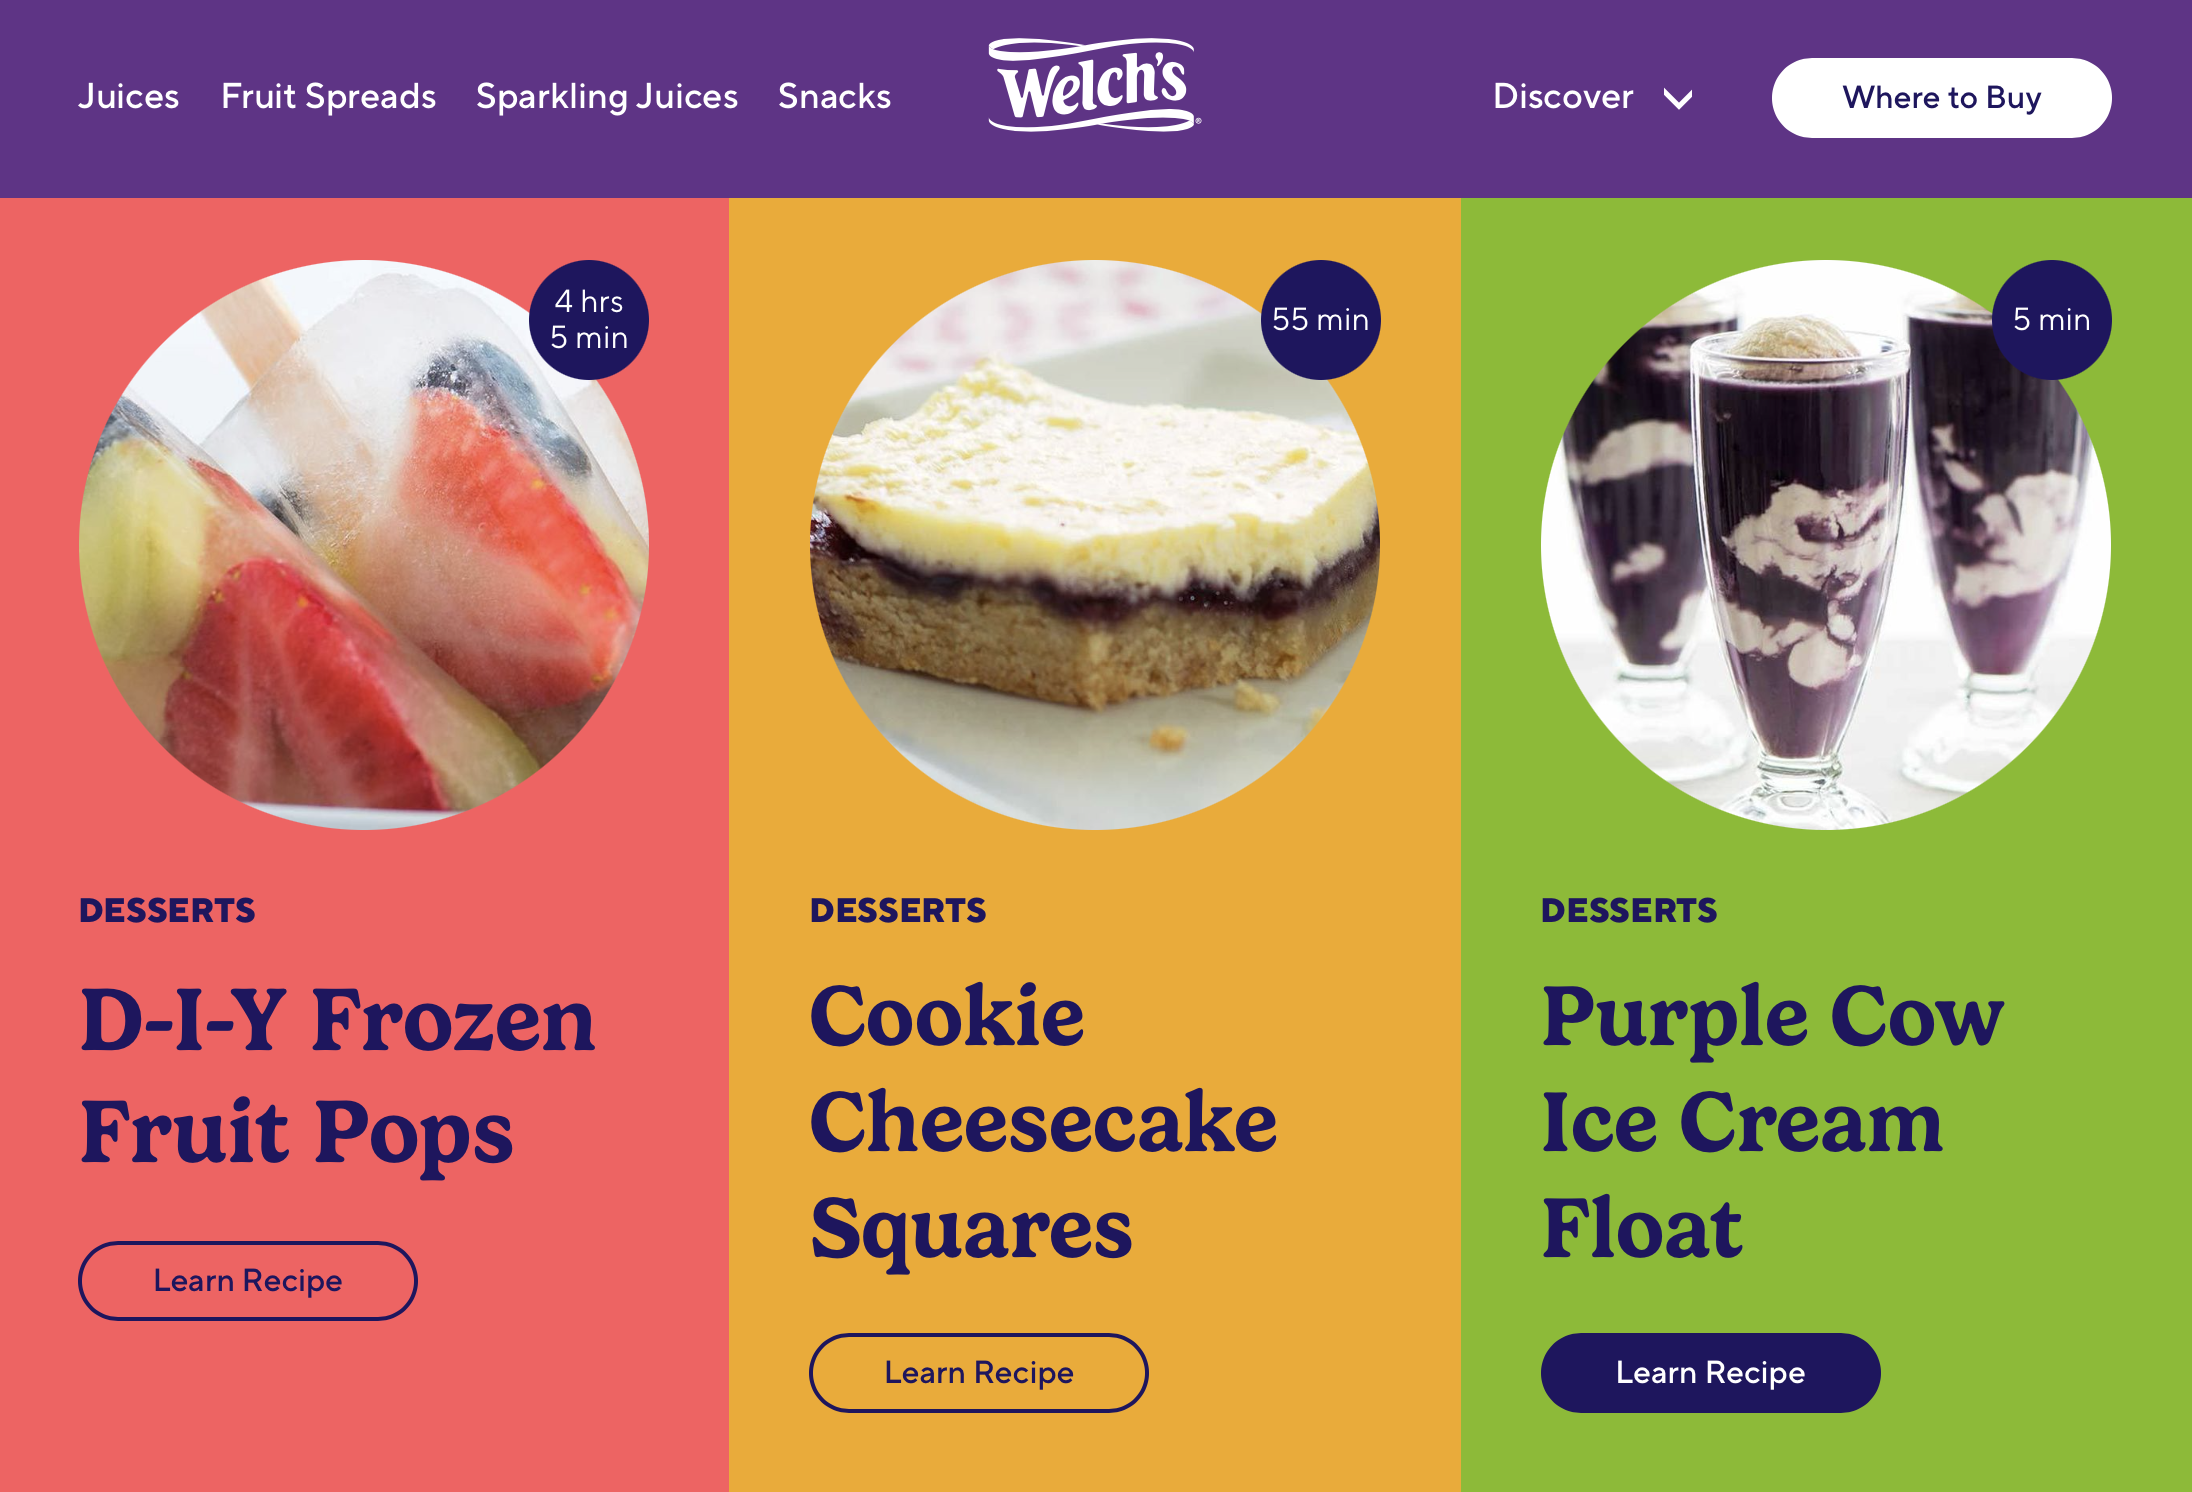This screenshot has height=1492, width=2192.
Task: Open Cookie Cheesecake Squares title link
Action: [1043, 1123]
